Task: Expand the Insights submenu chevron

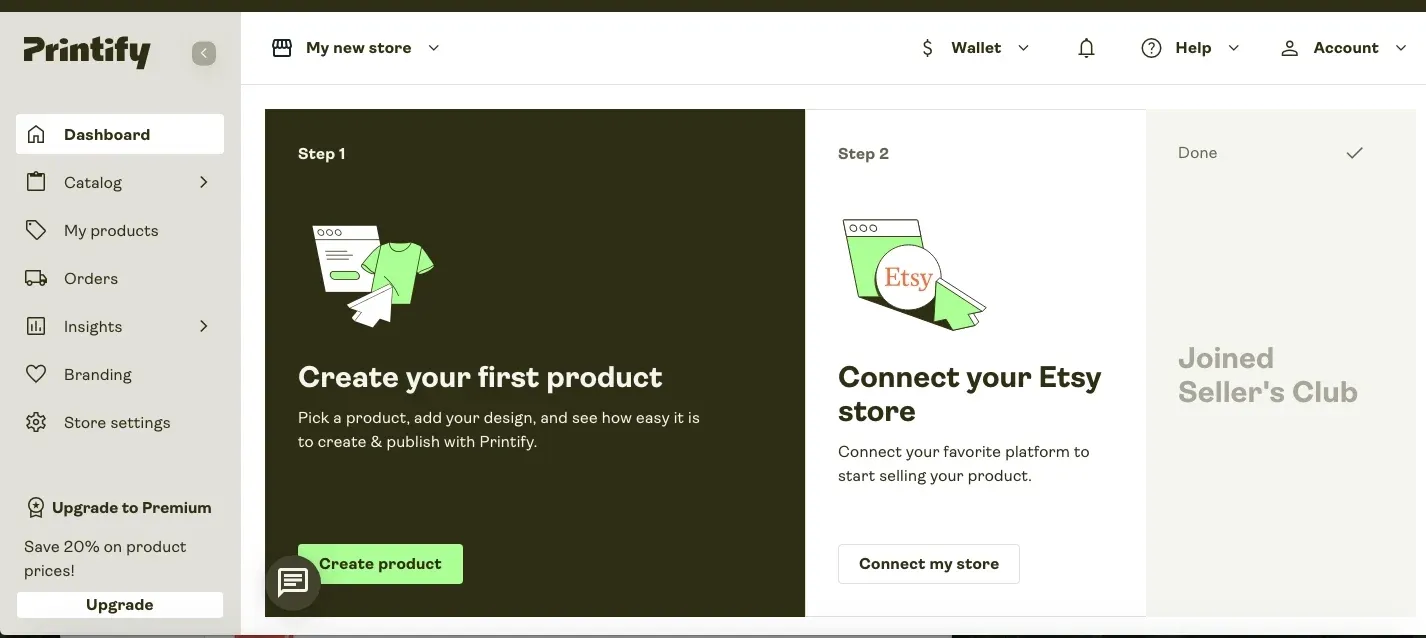Action: pos(204,326)
